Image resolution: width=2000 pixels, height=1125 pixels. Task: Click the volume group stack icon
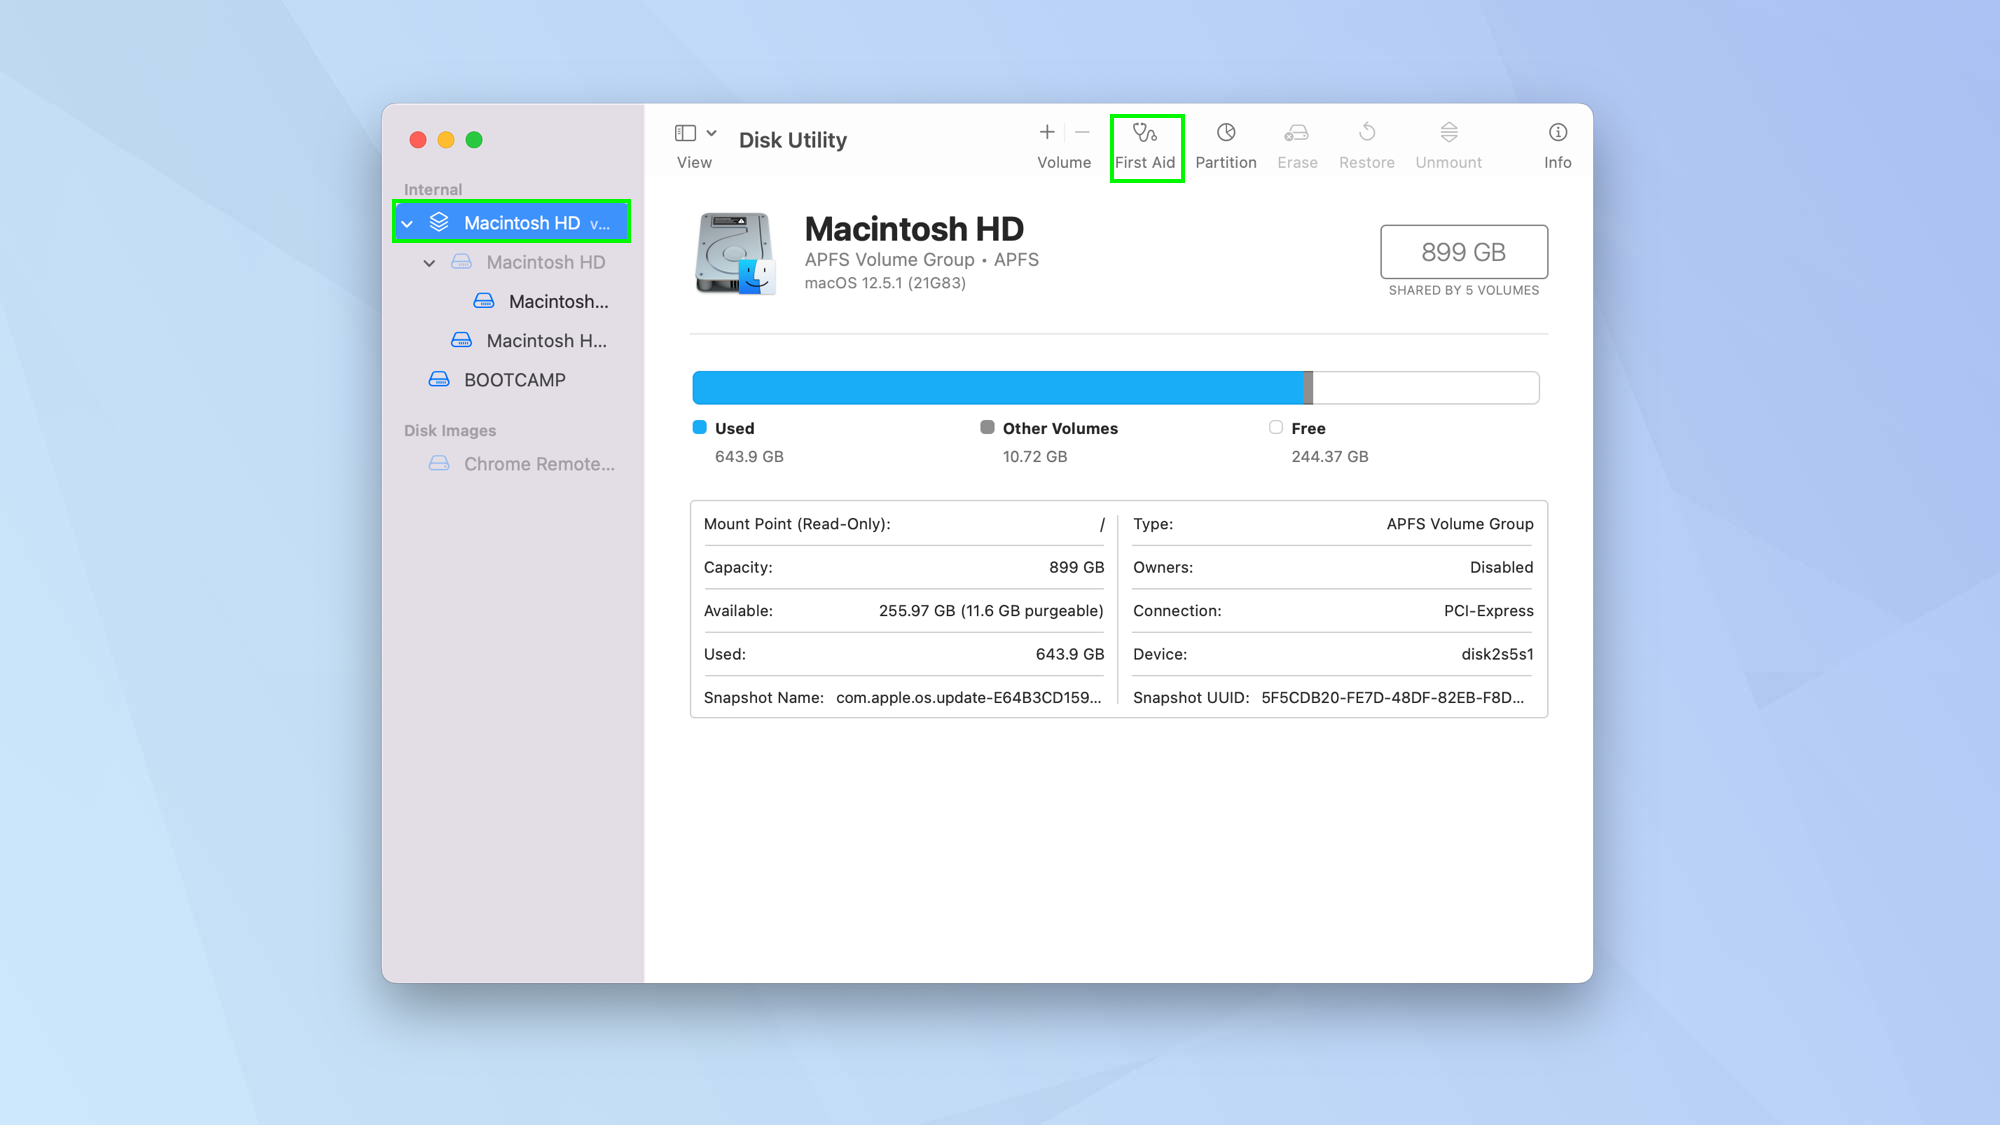pyautogui.click(x=439, y=222)
